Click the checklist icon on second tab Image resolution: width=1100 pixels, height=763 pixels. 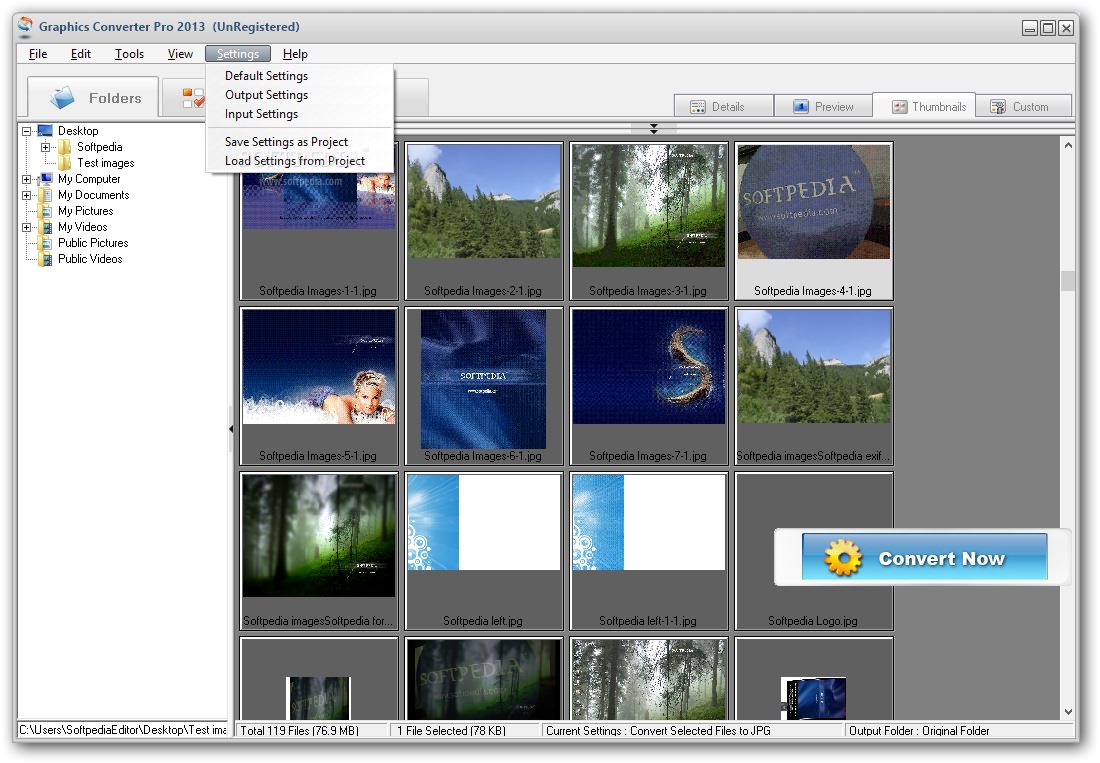coord(193,98)
